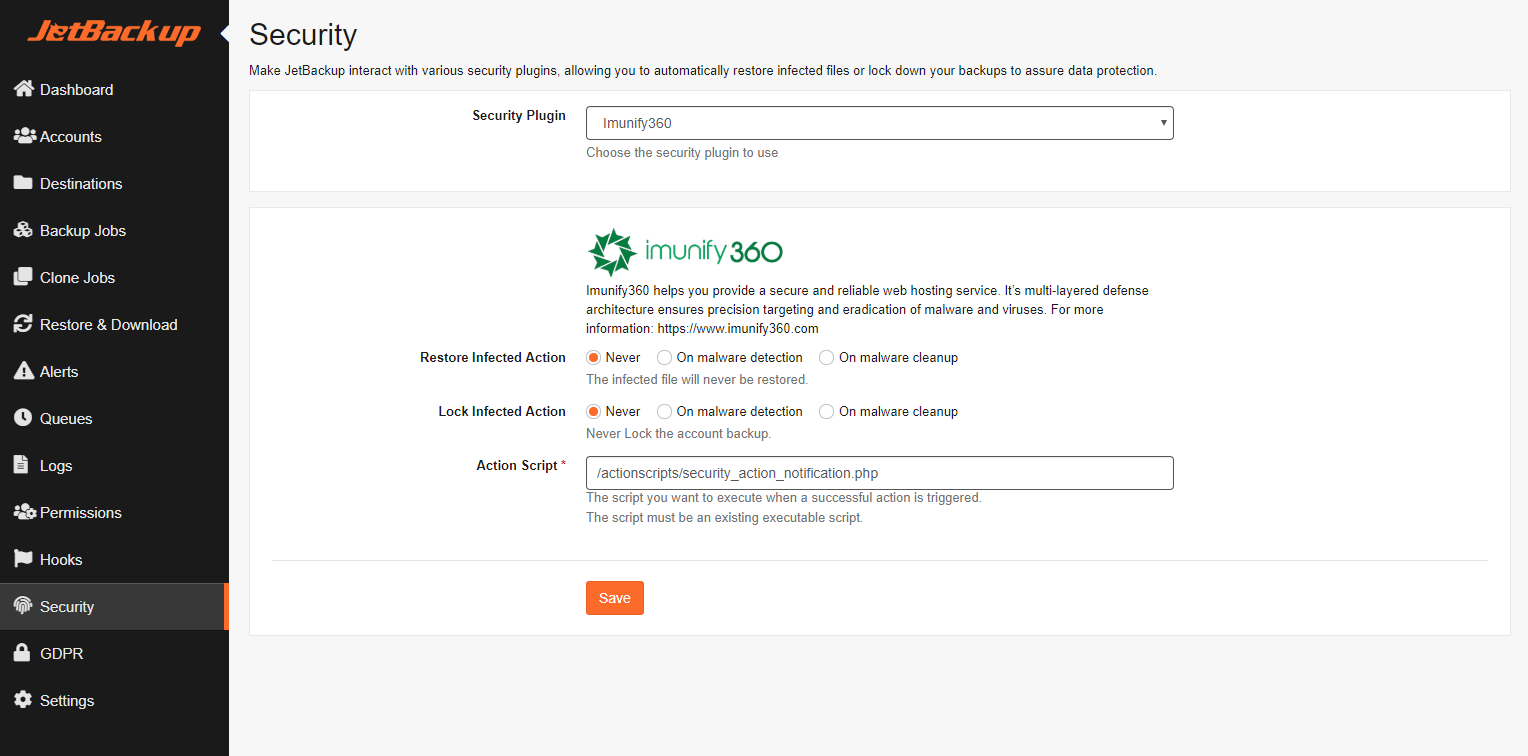
Task: Select Never for Lock Infected Action
Action: [593, 411]
